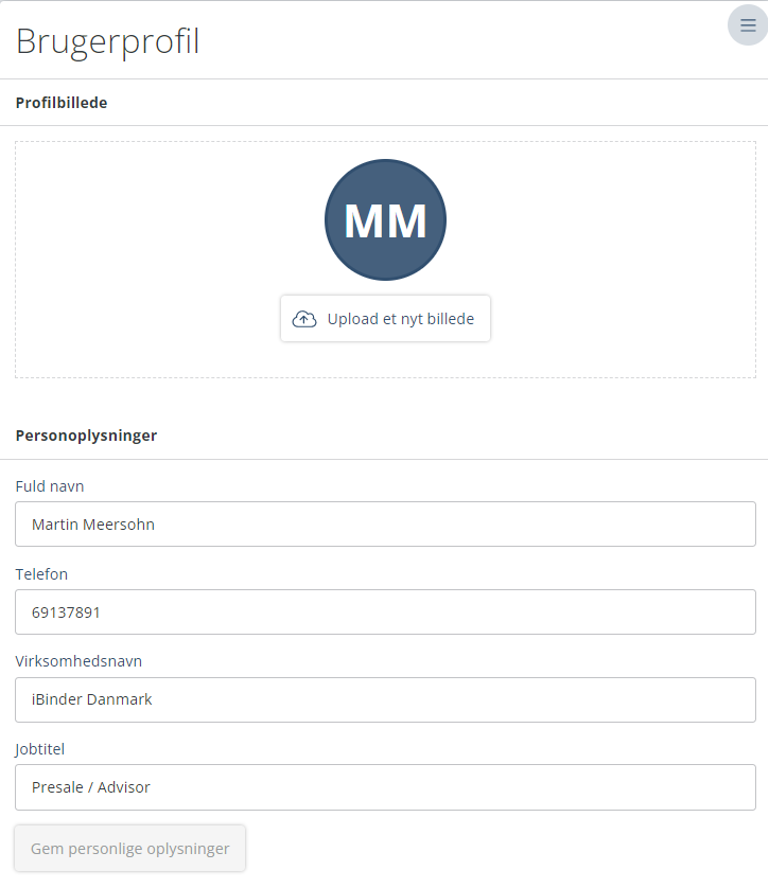
Task: Click the MM profile avatar circle
Action: coord(385,220)
